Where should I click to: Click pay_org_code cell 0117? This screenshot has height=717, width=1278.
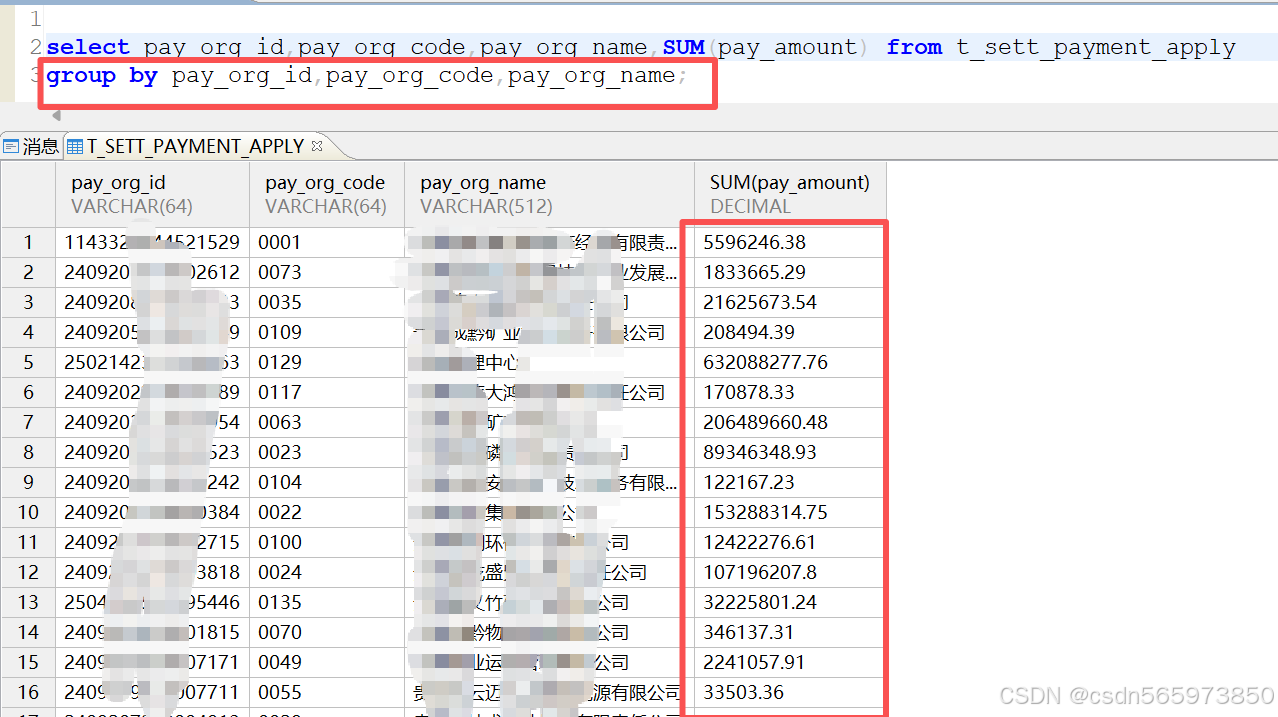click(x=327, y=392)
